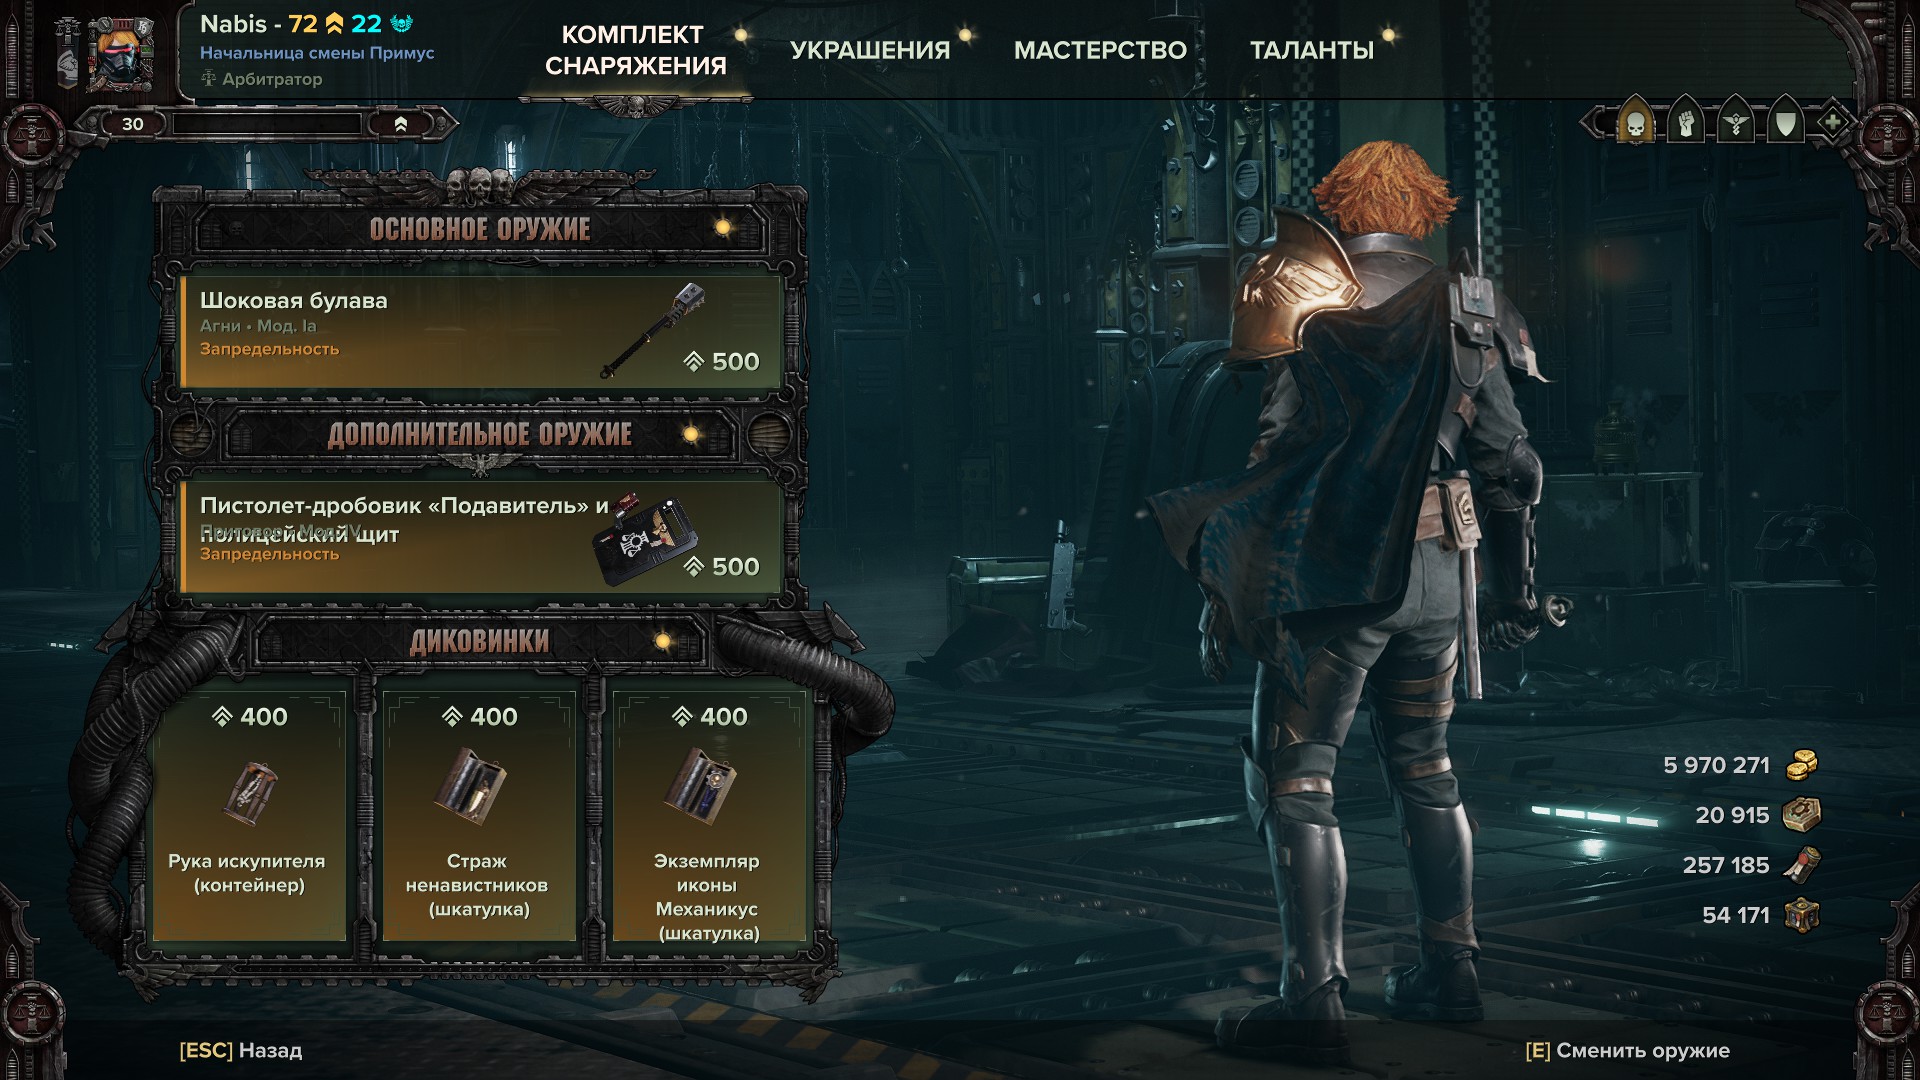
Task: Open the Пистолет-дробовик secondary weapon slot
Action: 480,537
